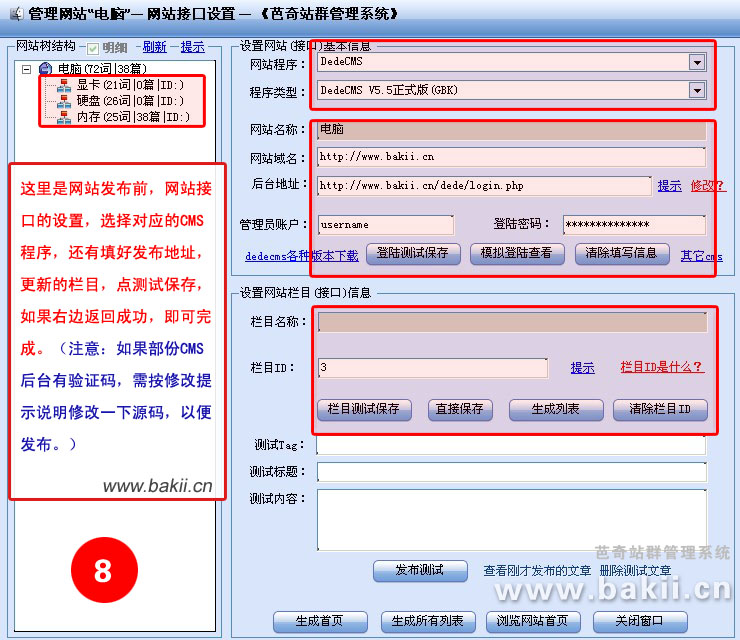The height and width of the screenshot is (640, 740).
Task: Click the 清除填写信息 button
Action: pos(622,254)
